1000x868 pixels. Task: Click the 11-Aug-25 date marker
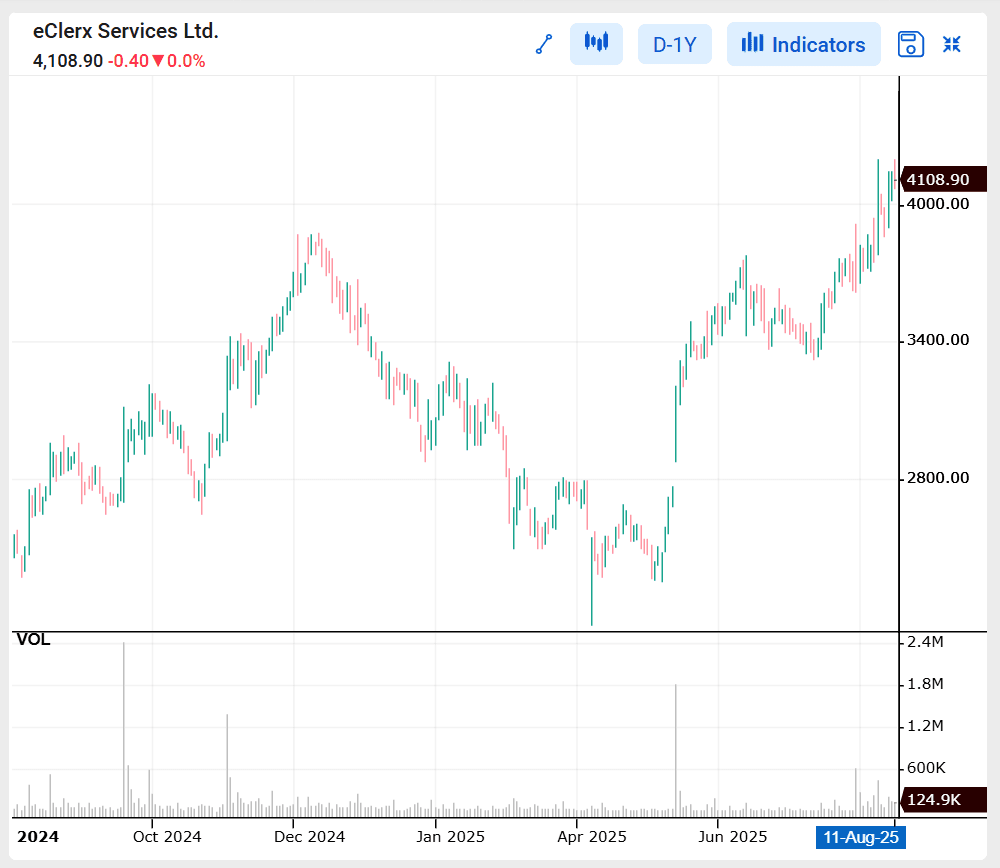point(861,837)
